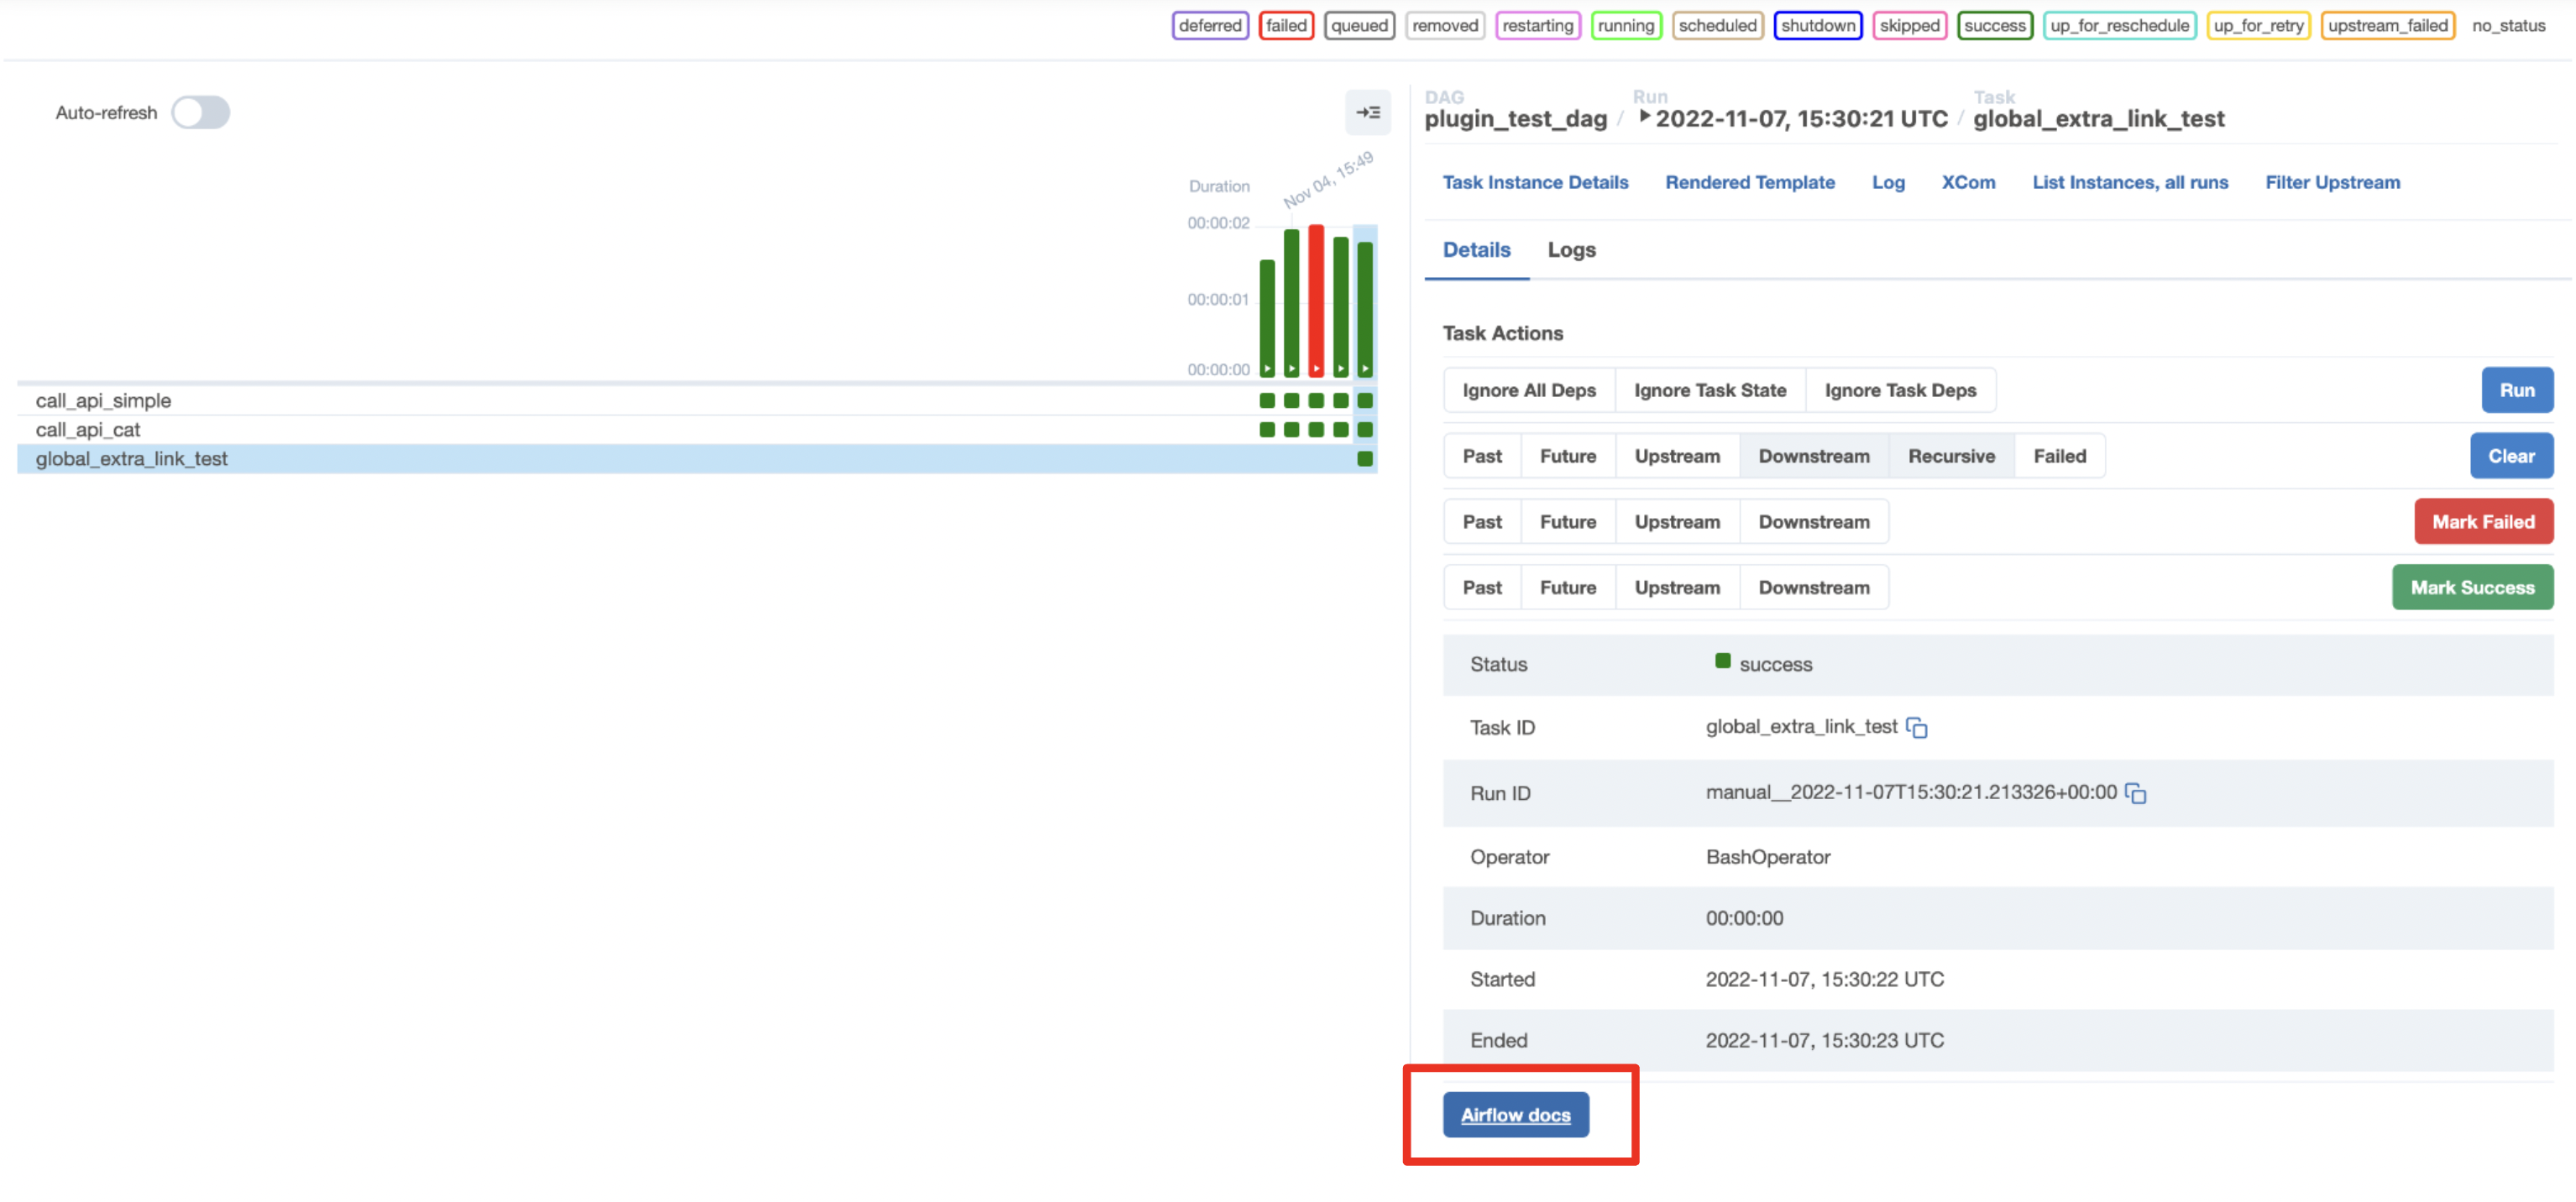Switch to the Logs tab

click(x=1570, y=250)
